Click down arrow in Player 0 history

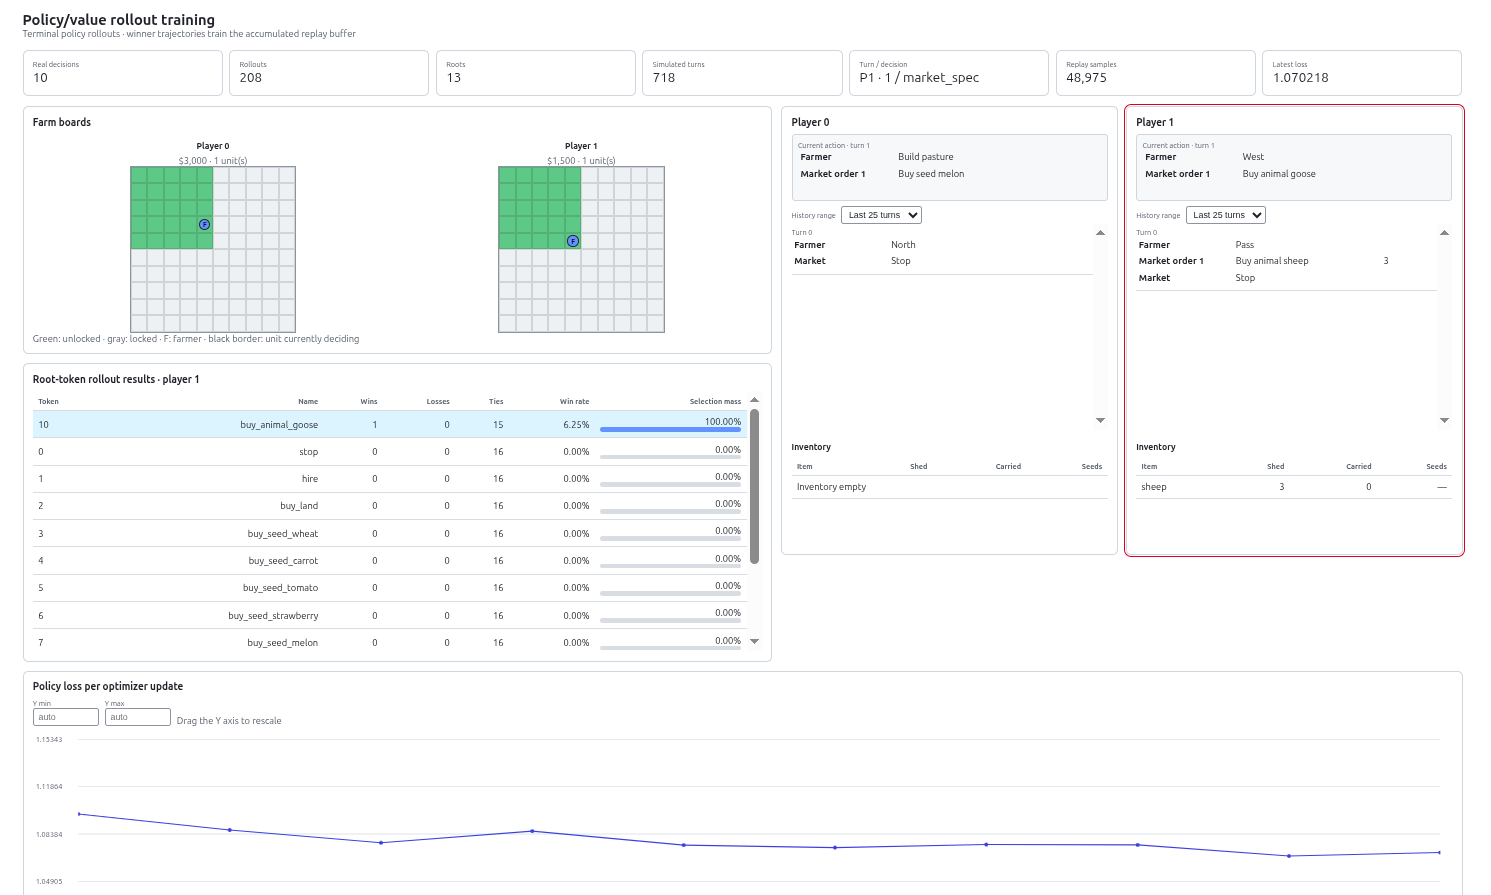click(x=1100, y=420)
